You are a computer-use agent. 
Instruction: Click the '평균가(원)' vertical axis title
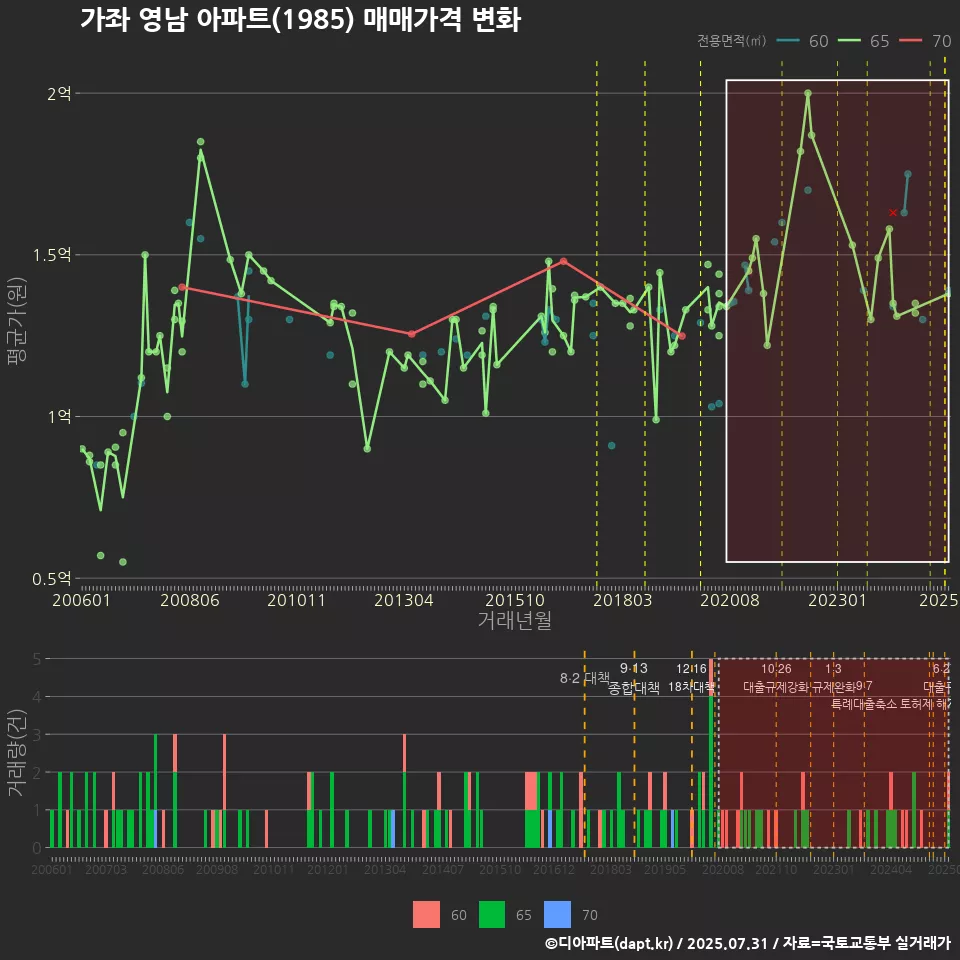(x=17, y=321)
